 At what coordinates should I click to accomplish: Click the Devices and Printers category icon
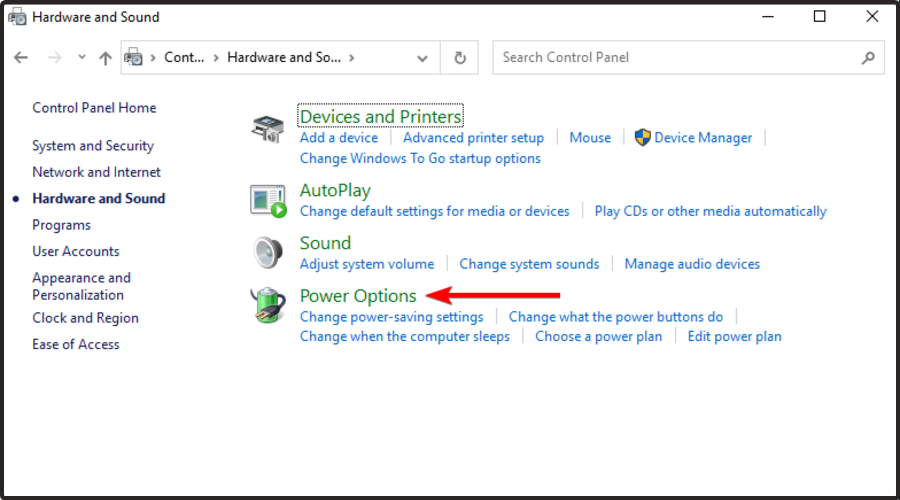[x=267, y=129]
